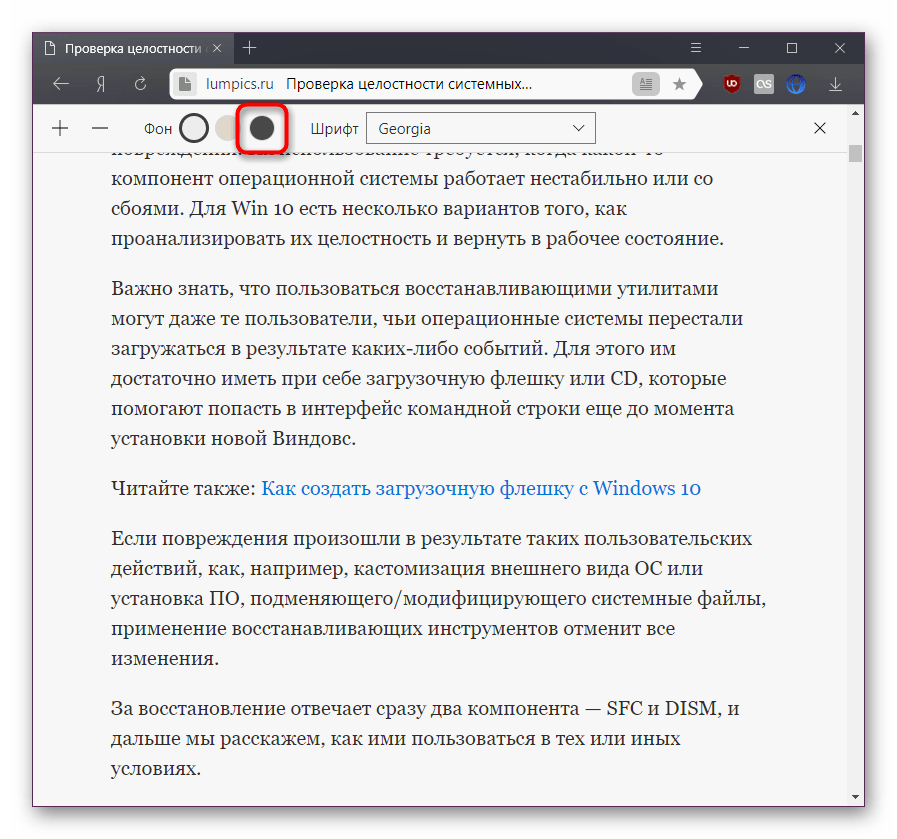The height and width of the screenshot is (839, 897).
Task: Open downloads with the arrow icon
Action: [833, 85]
